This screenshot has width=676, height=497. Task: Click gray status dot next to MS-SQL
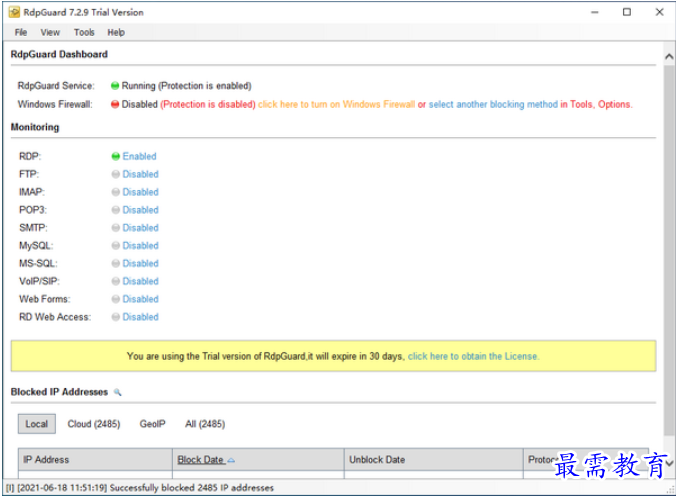[x=116, y=263]
